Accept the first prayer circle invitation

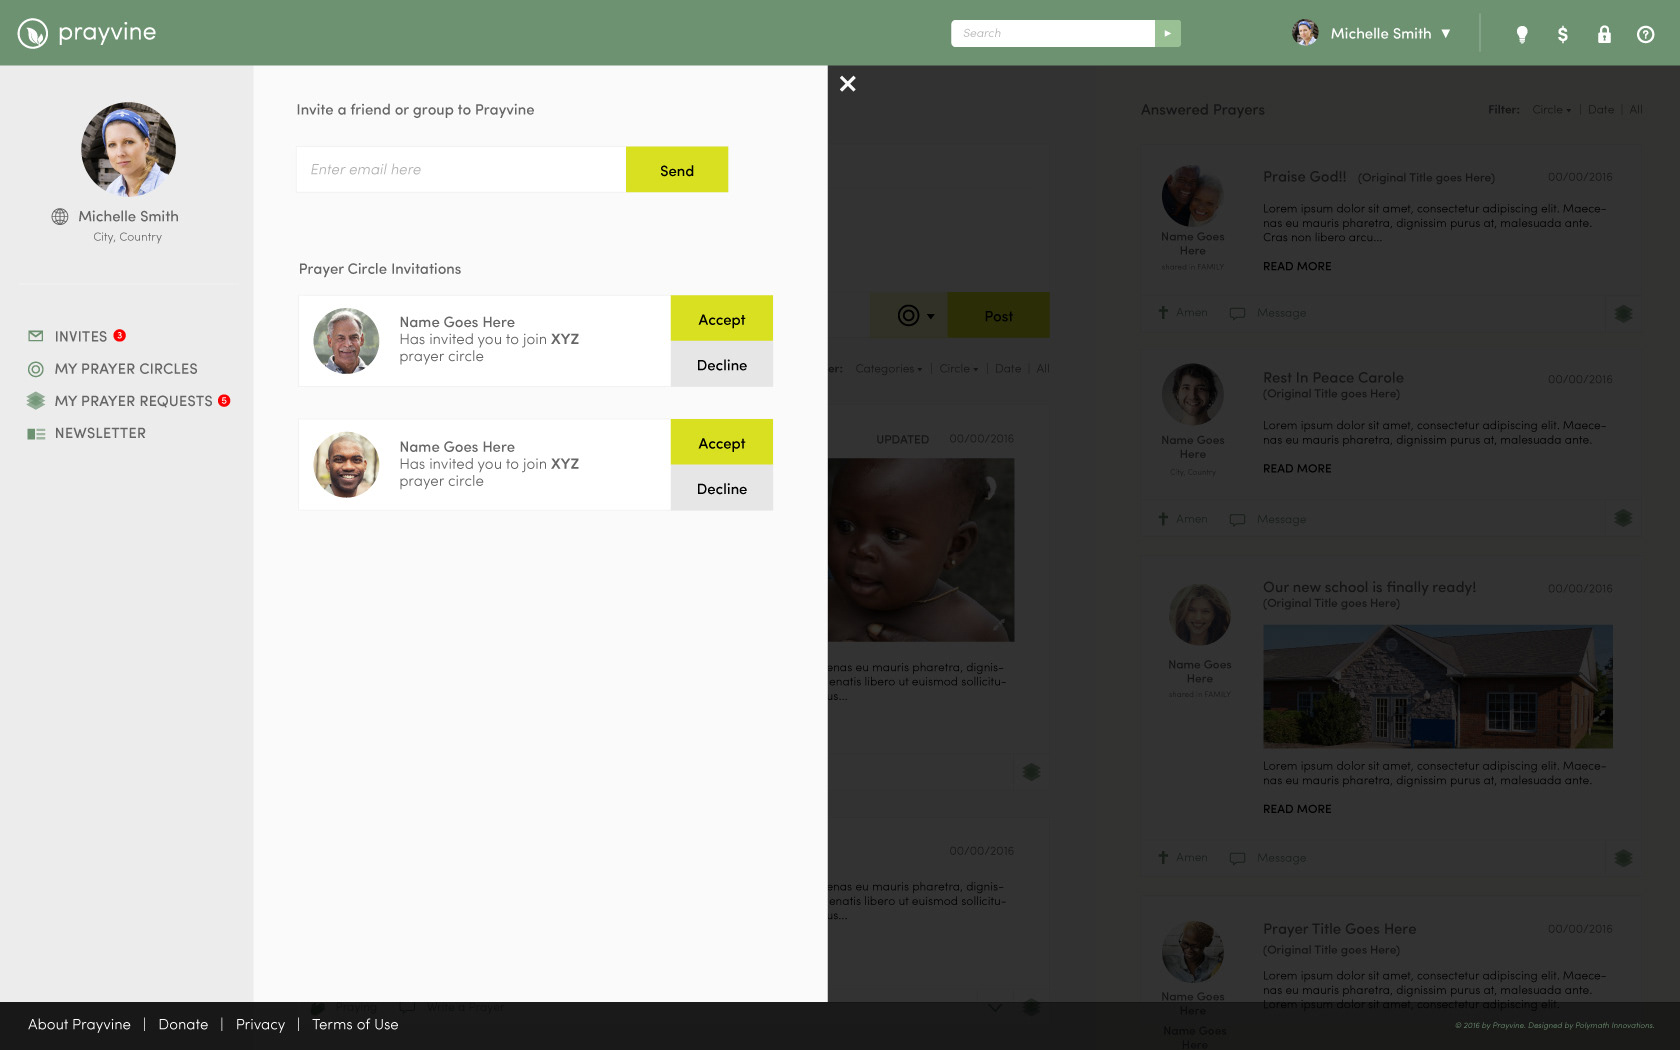point(722,319)
